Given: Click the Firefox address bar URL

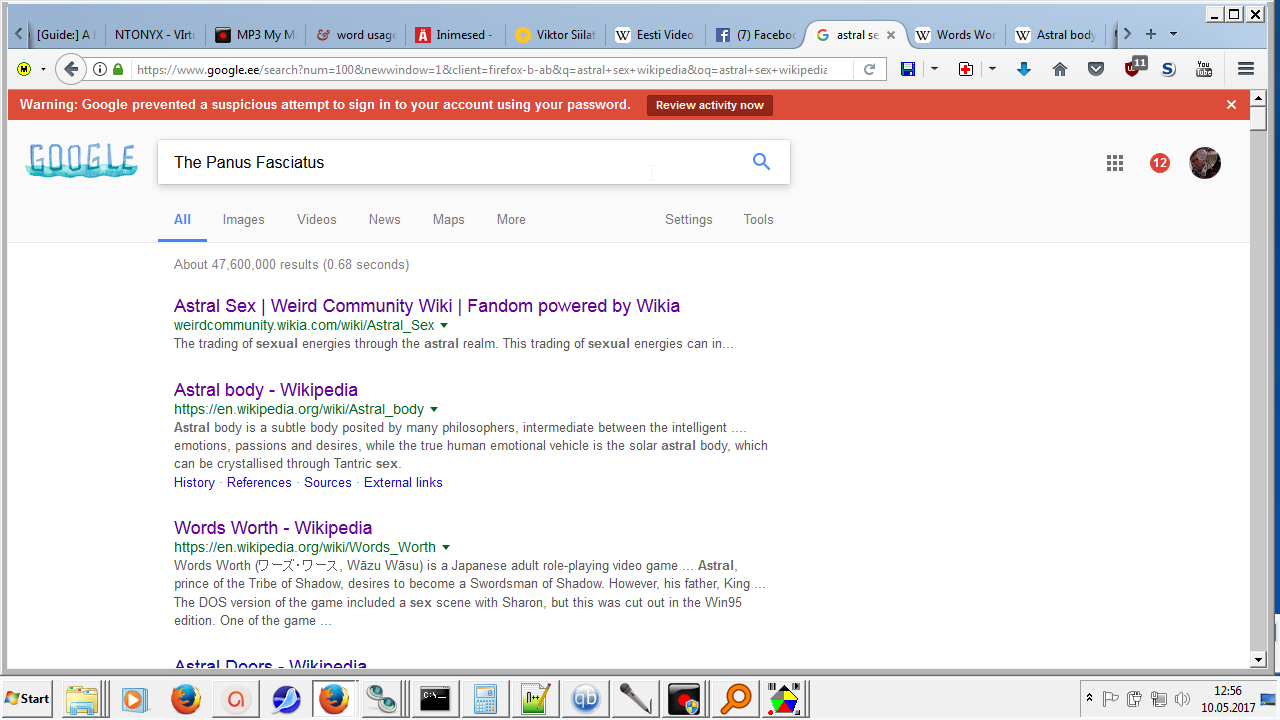Looking at the screenshot, I should tap(482, 70).
